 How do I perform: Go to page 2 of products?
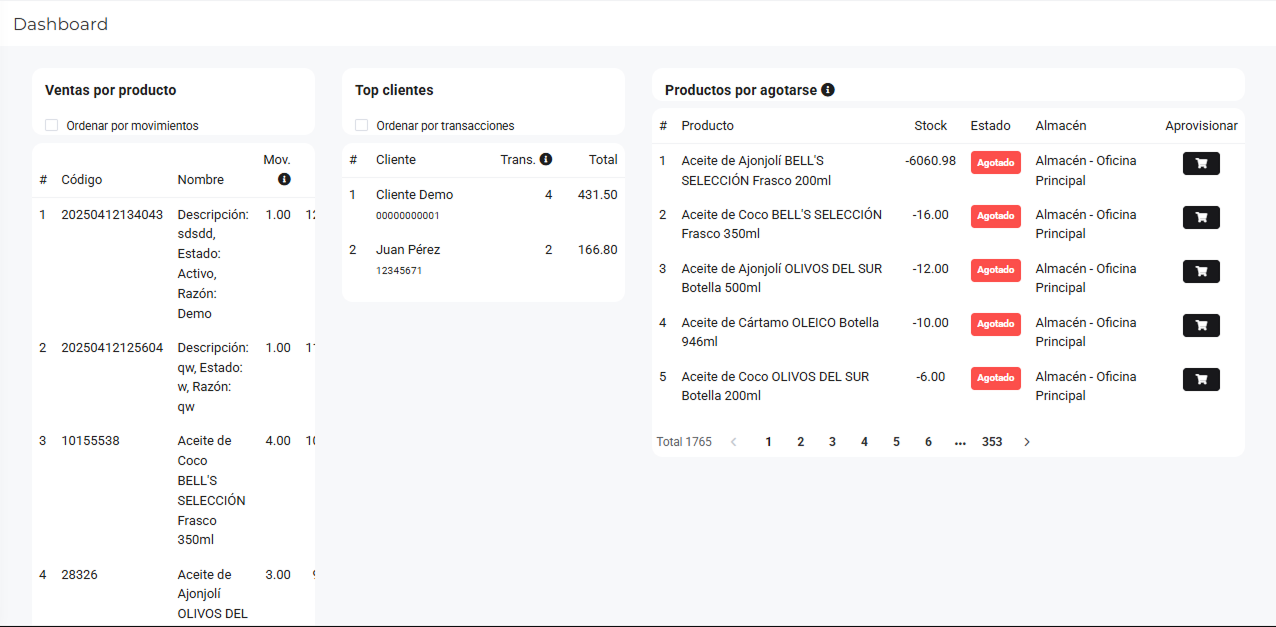coord(800,442)
